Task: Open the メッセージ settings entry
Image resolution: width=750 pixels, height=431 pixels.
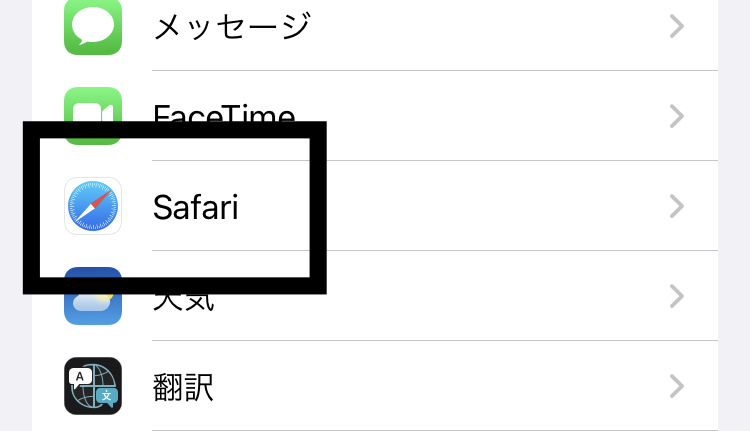Action: (x=231, y=27)
